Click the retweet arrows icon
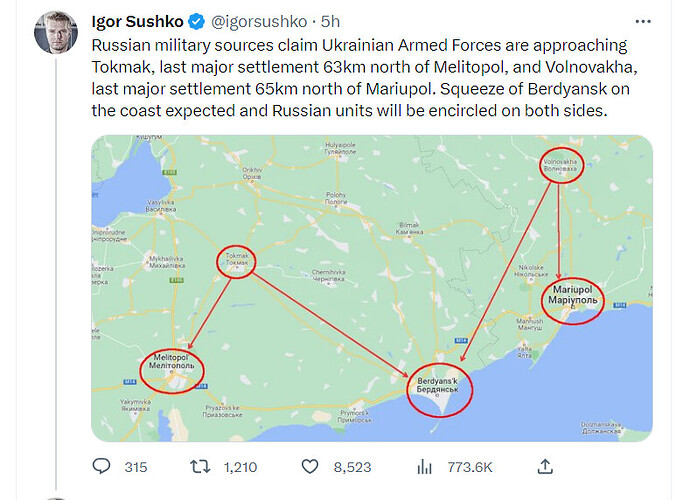 tap(200, 467)
